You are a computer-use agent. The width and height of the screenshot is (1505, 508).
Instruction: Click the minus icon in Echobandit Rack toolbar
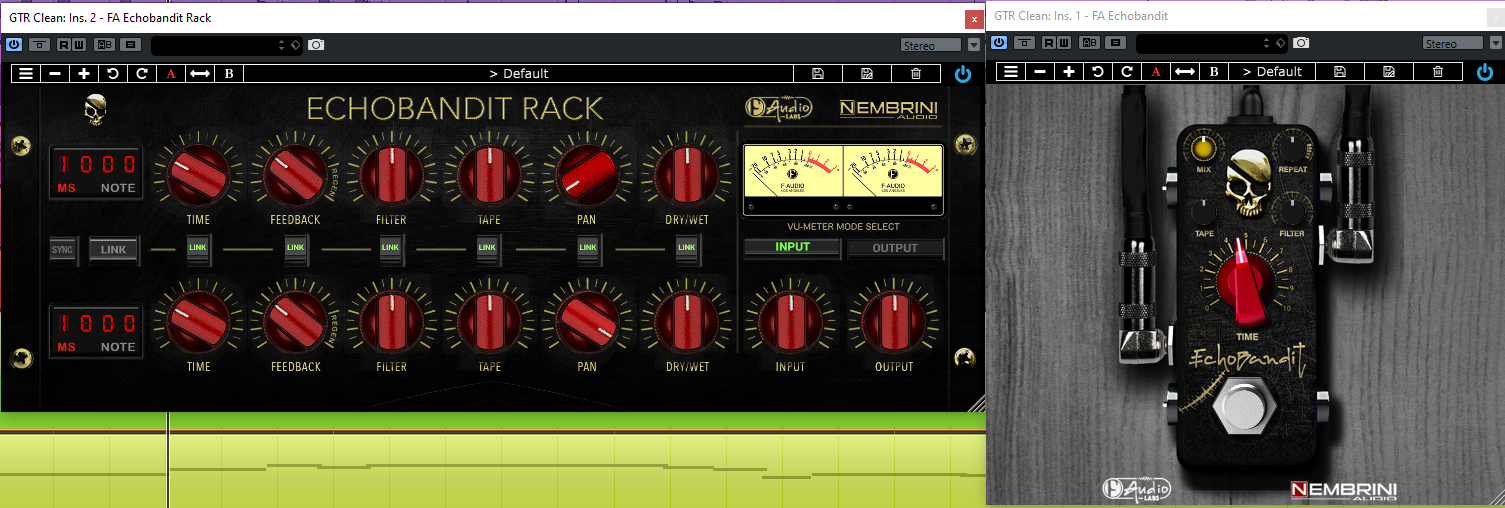[x=54, y=73]
